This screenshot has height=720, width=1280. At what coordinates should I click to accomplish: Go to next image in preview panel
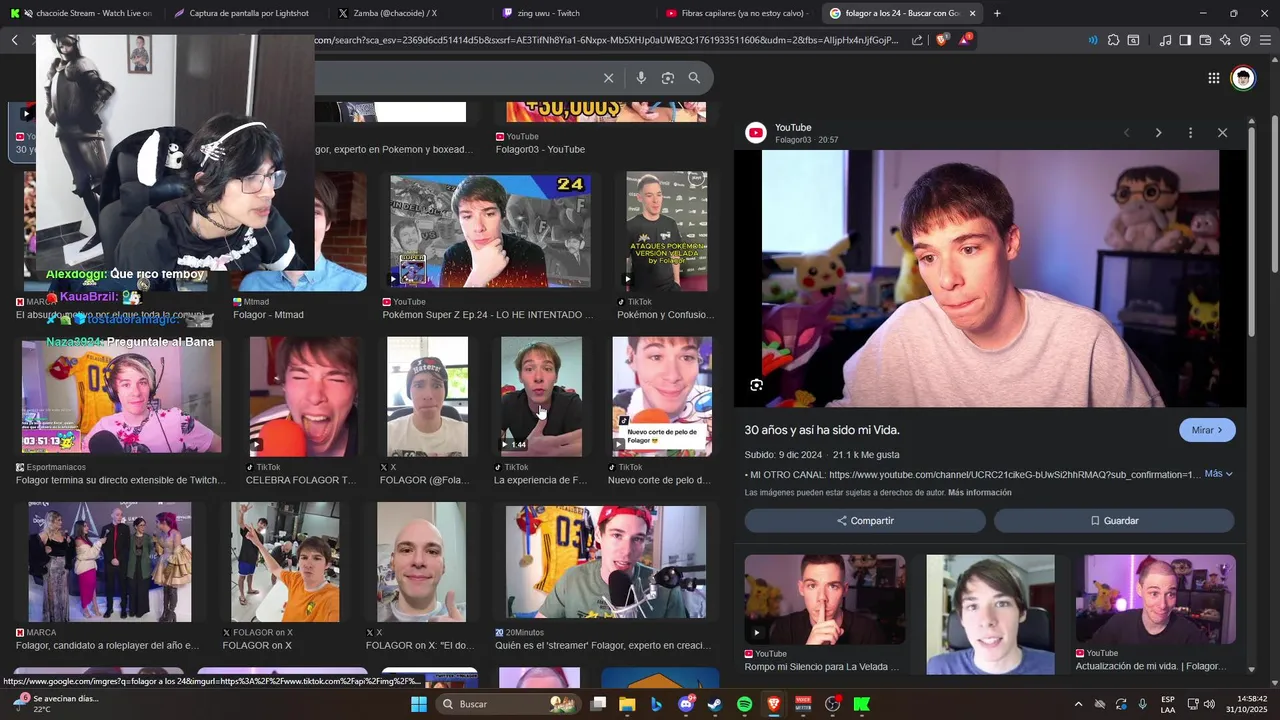coord(1158,133)
